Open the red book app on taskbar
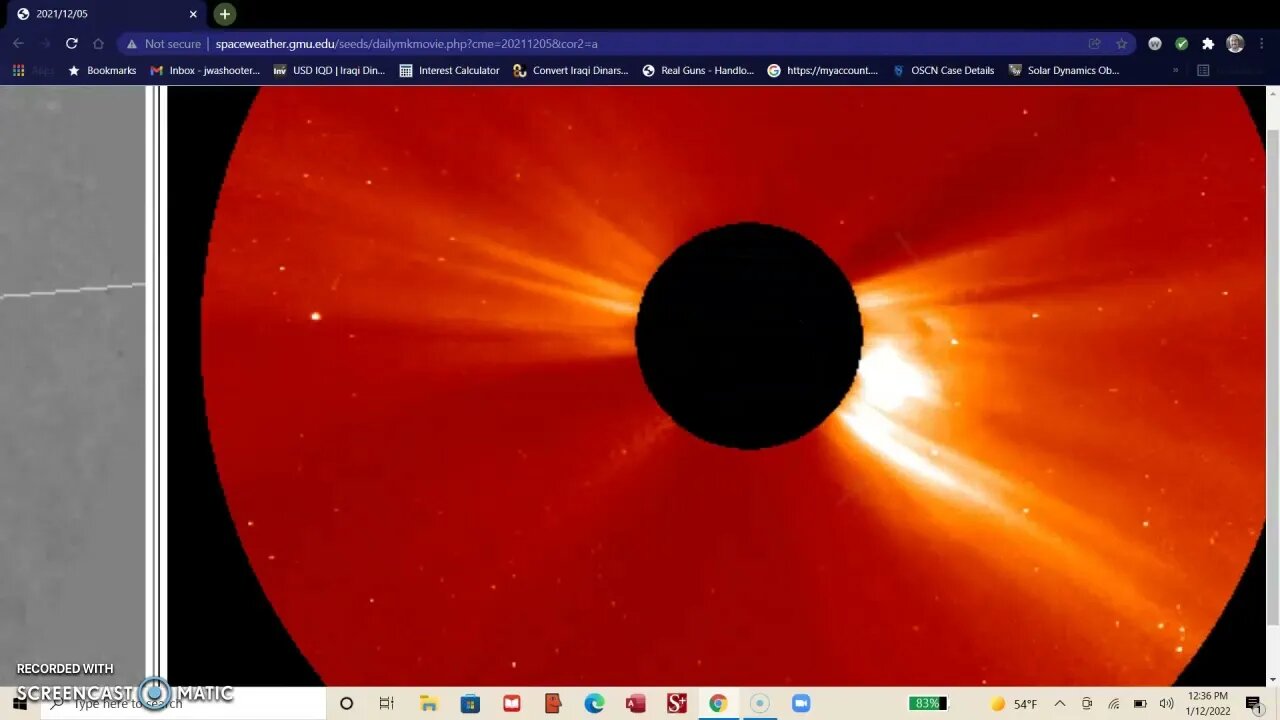Viewport: 1280px width, 720px height. (x=512, y=704)
